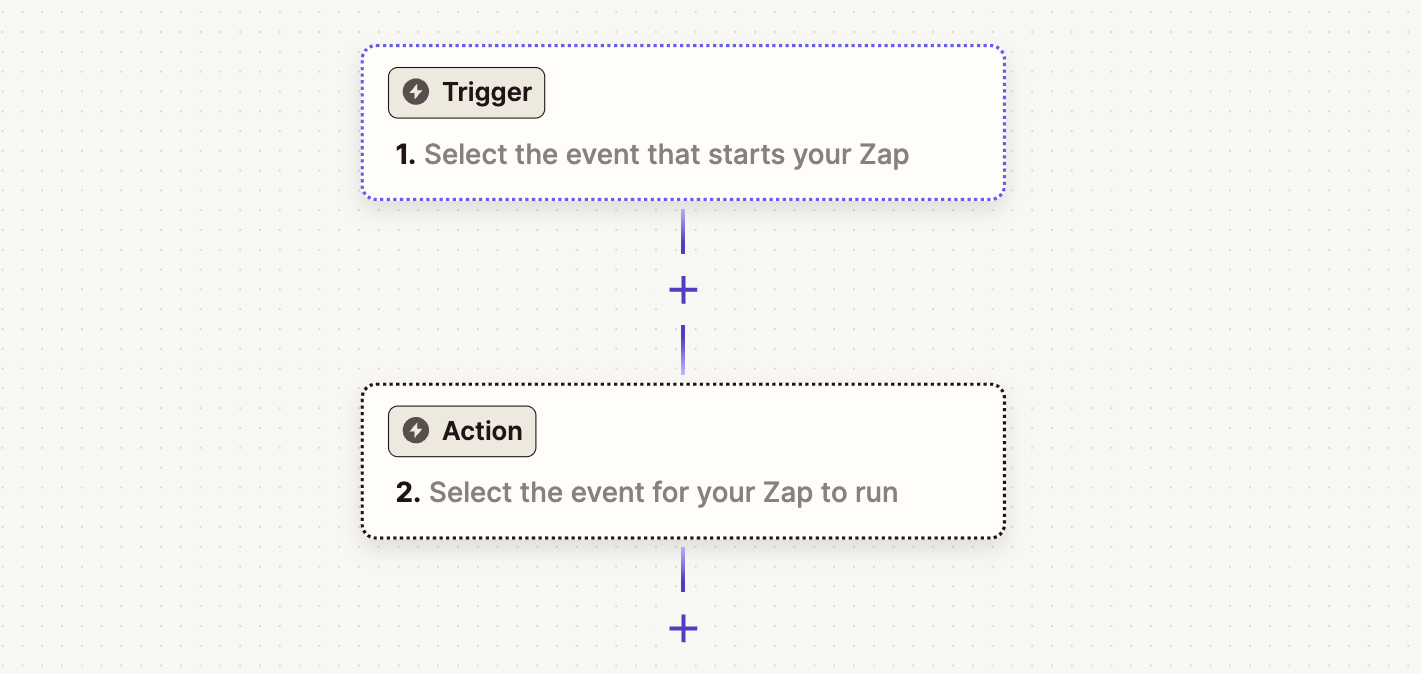Click step number 1 in Trigger card
1422x674 pixels.
coord(405,155)
